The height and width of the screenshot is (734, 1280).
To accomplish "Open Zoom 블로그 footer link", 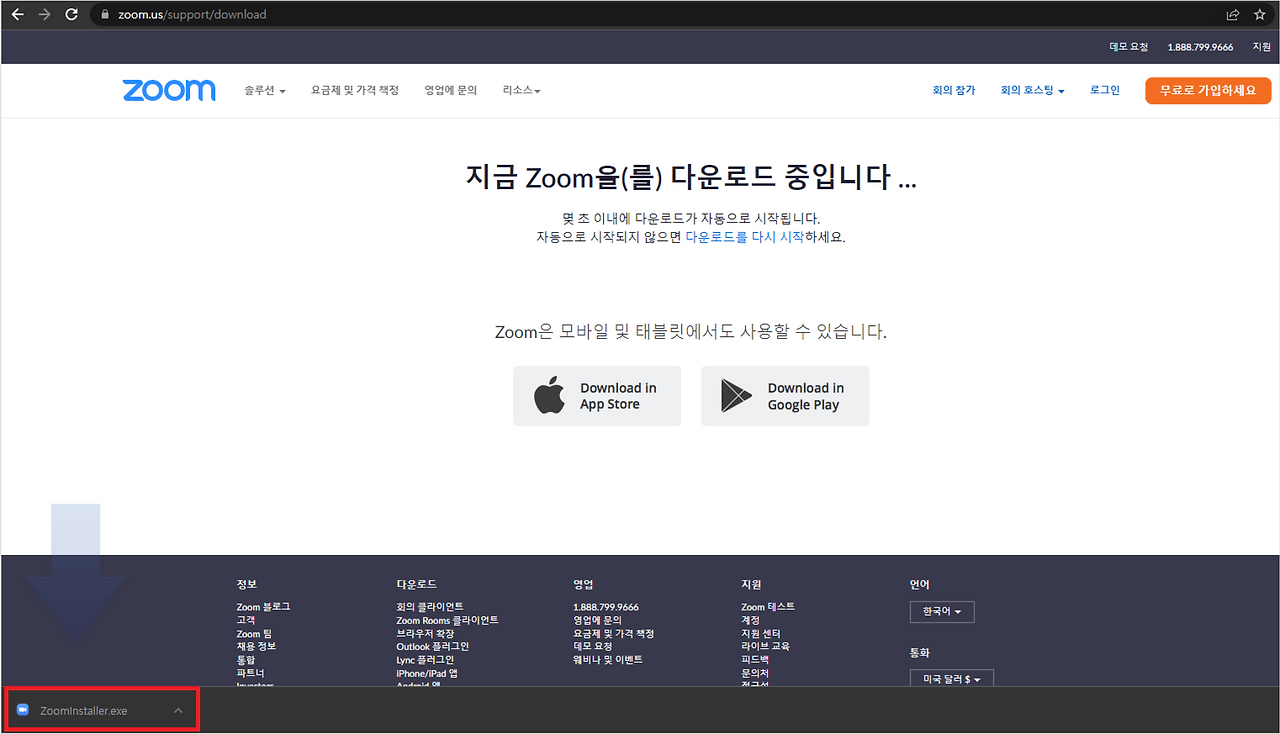I will [264, 607].
